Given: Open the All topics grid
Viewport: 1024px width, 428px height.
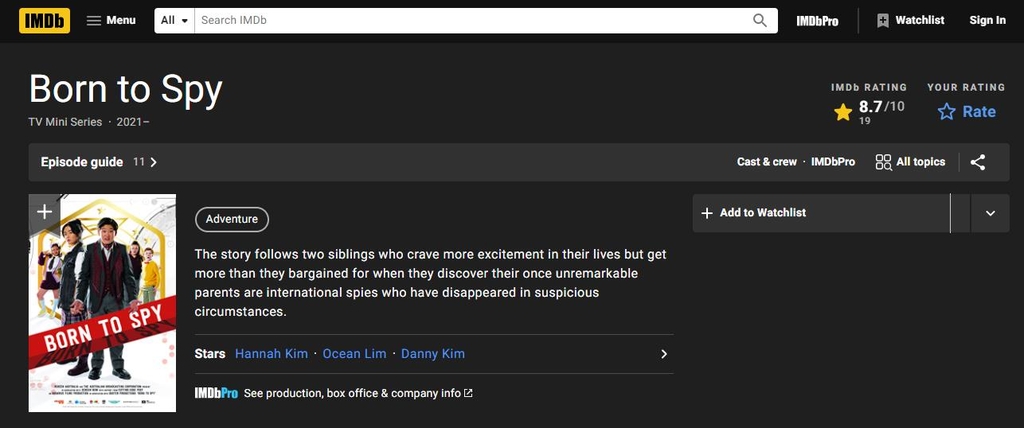Looking at the screenshot, I should pyautogui.click(x=910, y=162).
